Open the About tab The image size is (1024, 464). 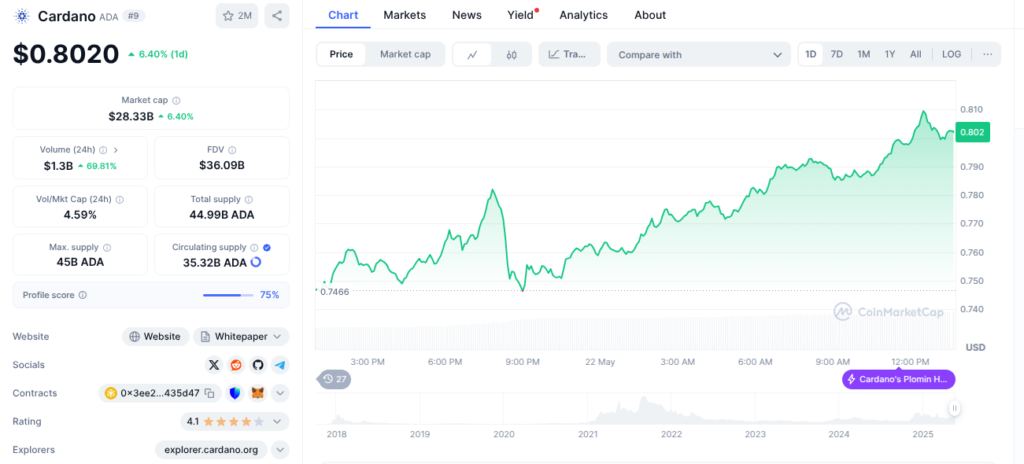pos(650,14)
